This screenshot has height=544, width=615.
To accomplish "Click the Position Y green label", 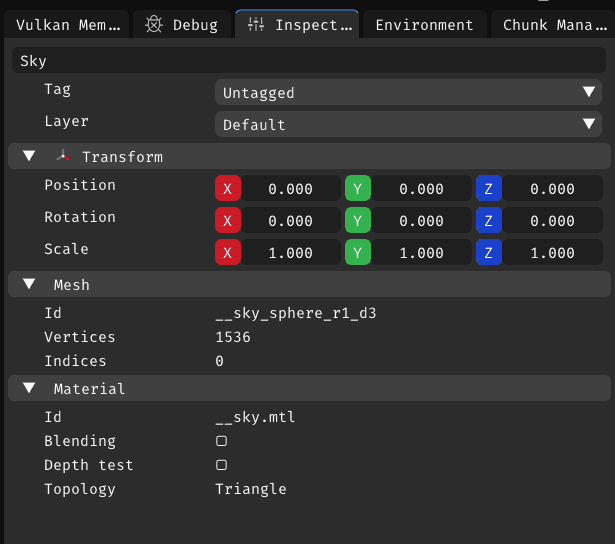I will [358, 188].
